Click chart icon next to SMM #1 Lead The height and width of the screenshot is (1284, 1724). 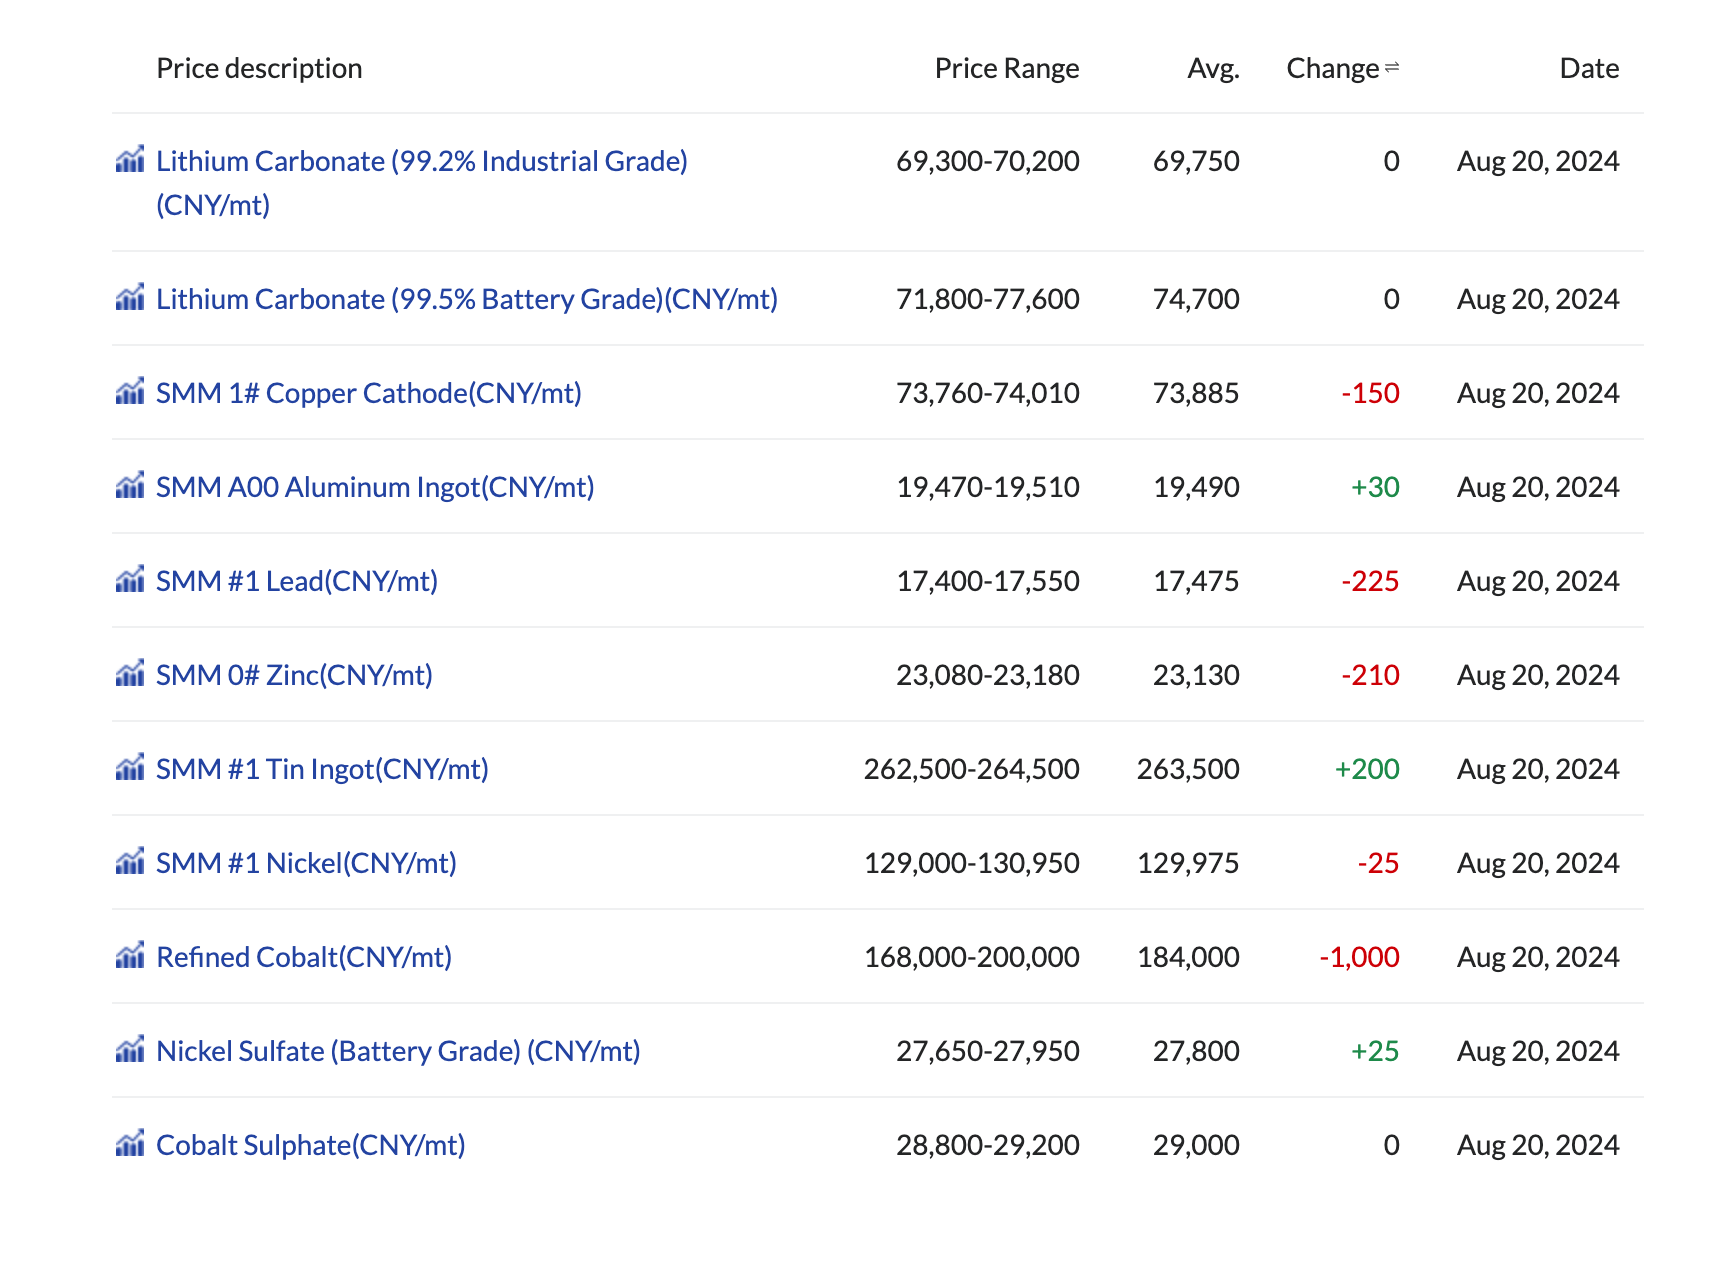click(x=130, y=579)
